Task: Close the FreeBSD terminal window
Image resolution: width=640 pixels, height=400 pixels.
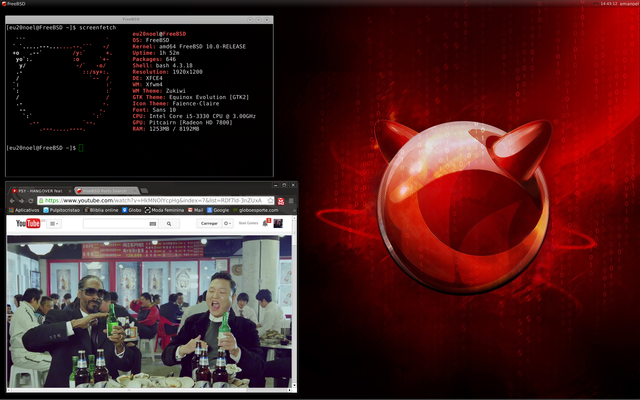Action: pyautogui.click(x=267, y=20)
